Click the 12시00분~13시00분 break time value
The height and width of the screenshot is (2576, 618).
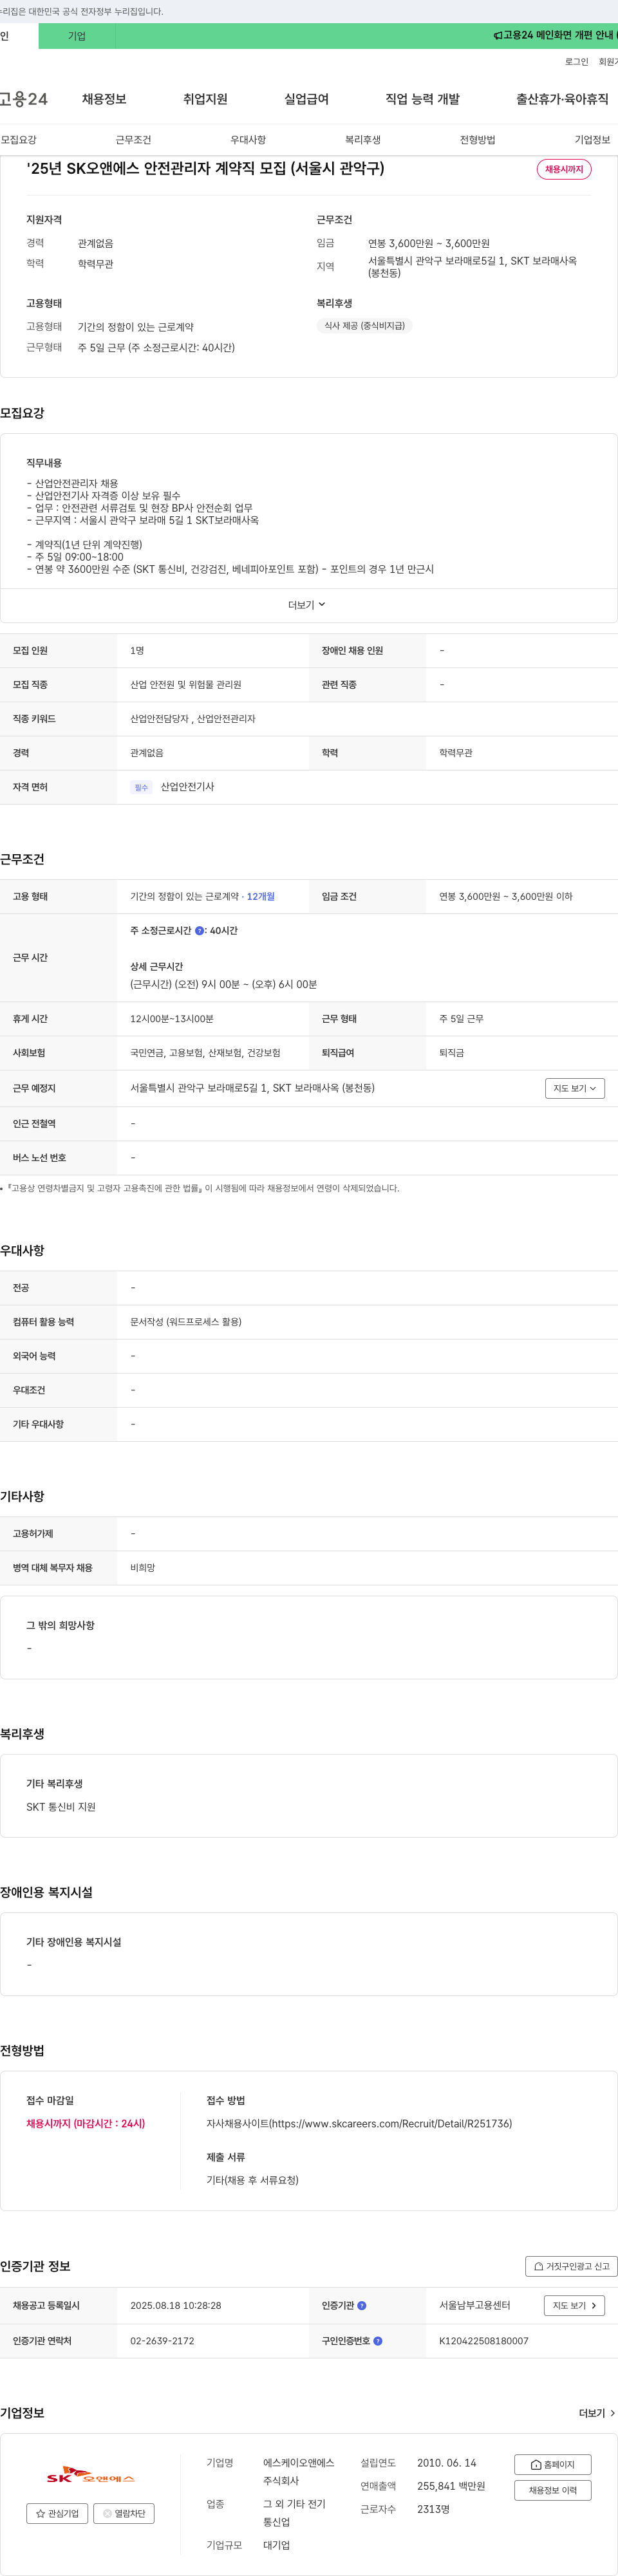(172, 1019)
